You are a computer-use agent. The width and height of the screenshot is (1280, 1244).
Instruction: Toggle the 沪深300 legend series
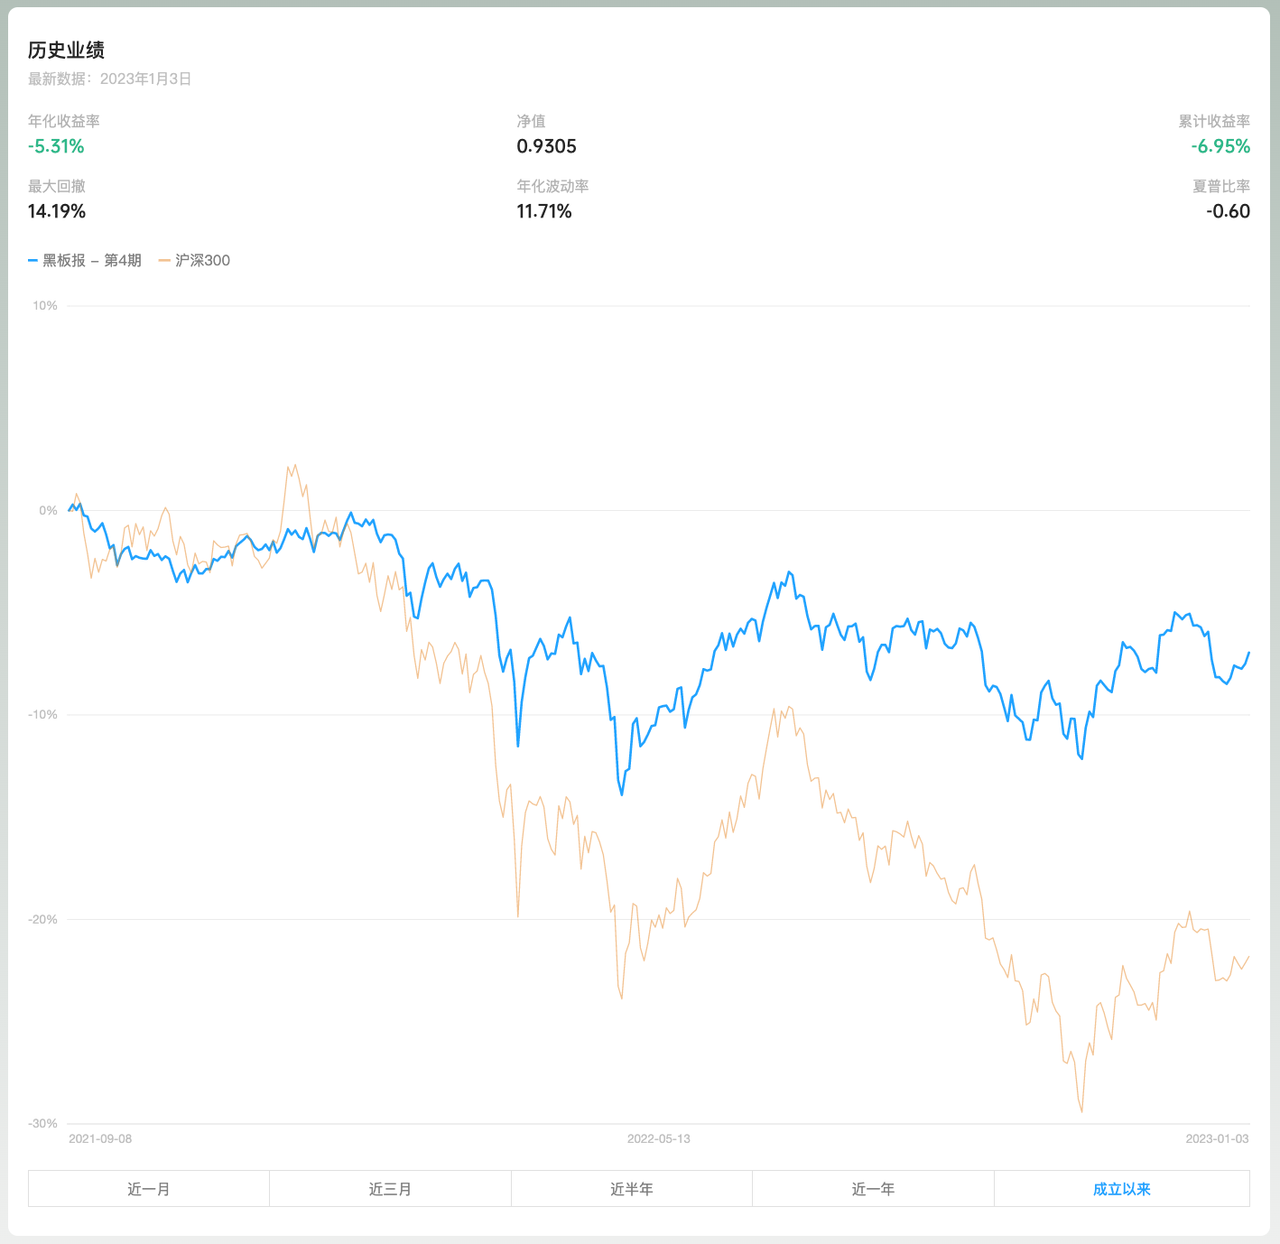(202, 260)
